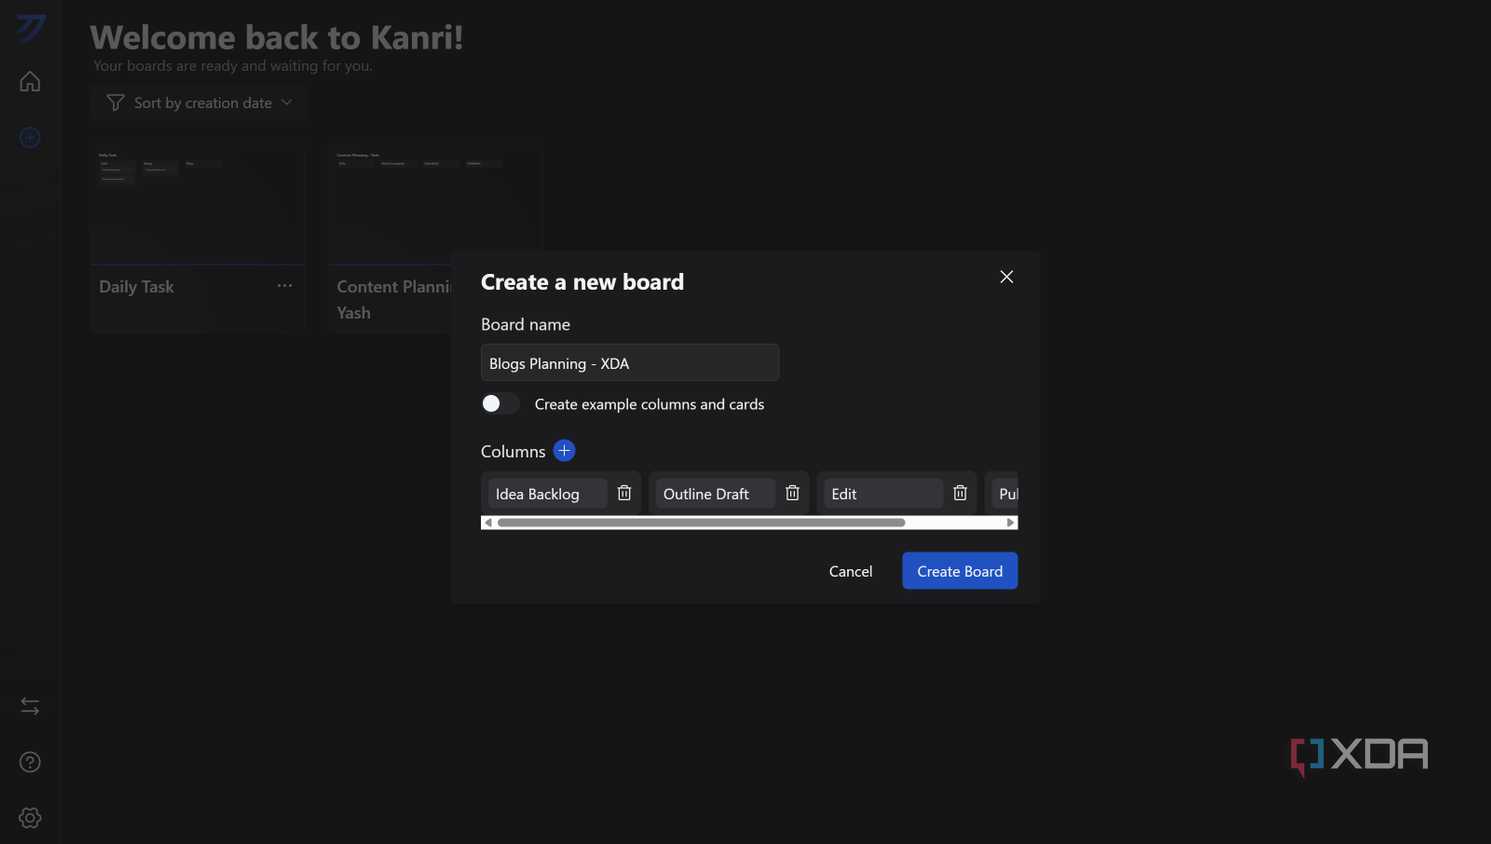The width and height of the screenshot is (1491, 844).
Task: Cancel the new board dialog
Action: (x=851, y=571)
